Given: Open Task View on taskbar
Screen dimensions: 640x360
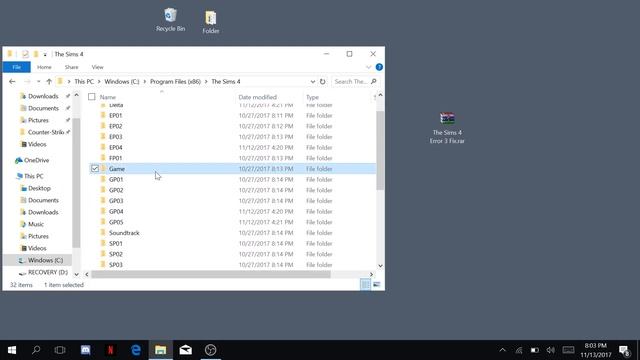Looking at the screenshot, I should tap(60, 350).
